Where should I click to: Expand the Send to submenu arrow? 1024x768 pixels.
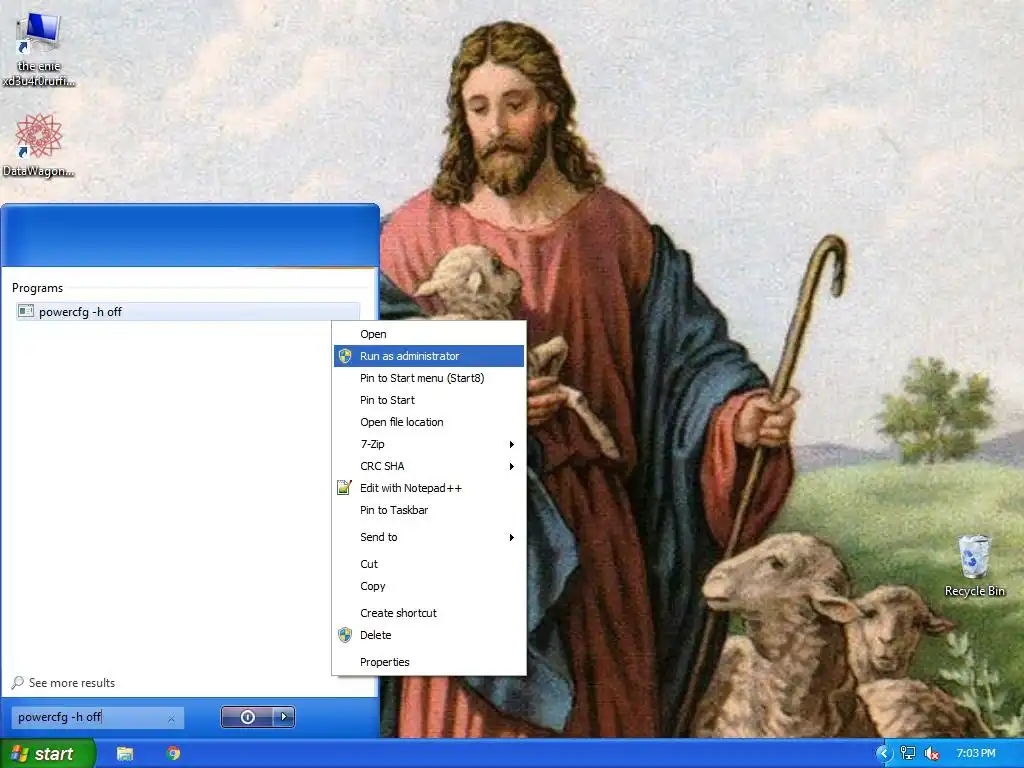click(511, 537)
